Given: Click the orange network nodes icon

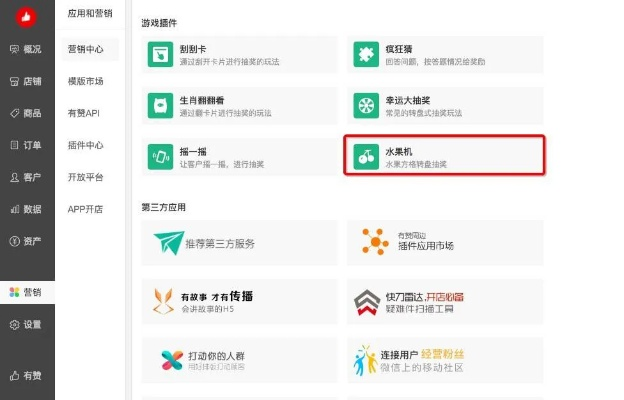Looking at the screenshot, I should click(375, 242).
